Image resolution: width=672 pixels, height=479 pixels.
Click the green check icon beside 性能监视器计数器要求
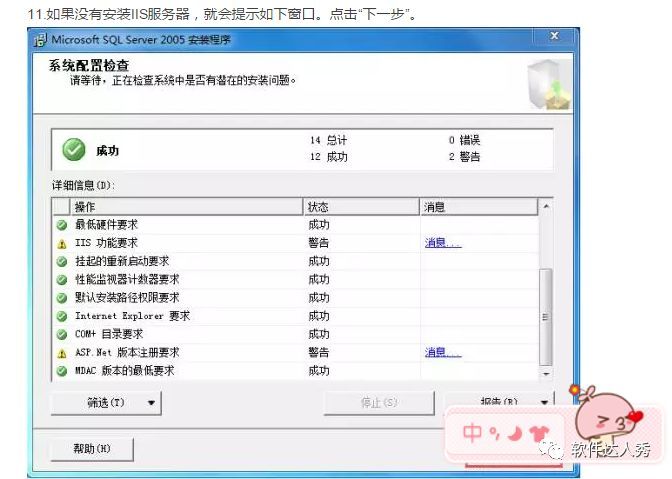point(62,280)
